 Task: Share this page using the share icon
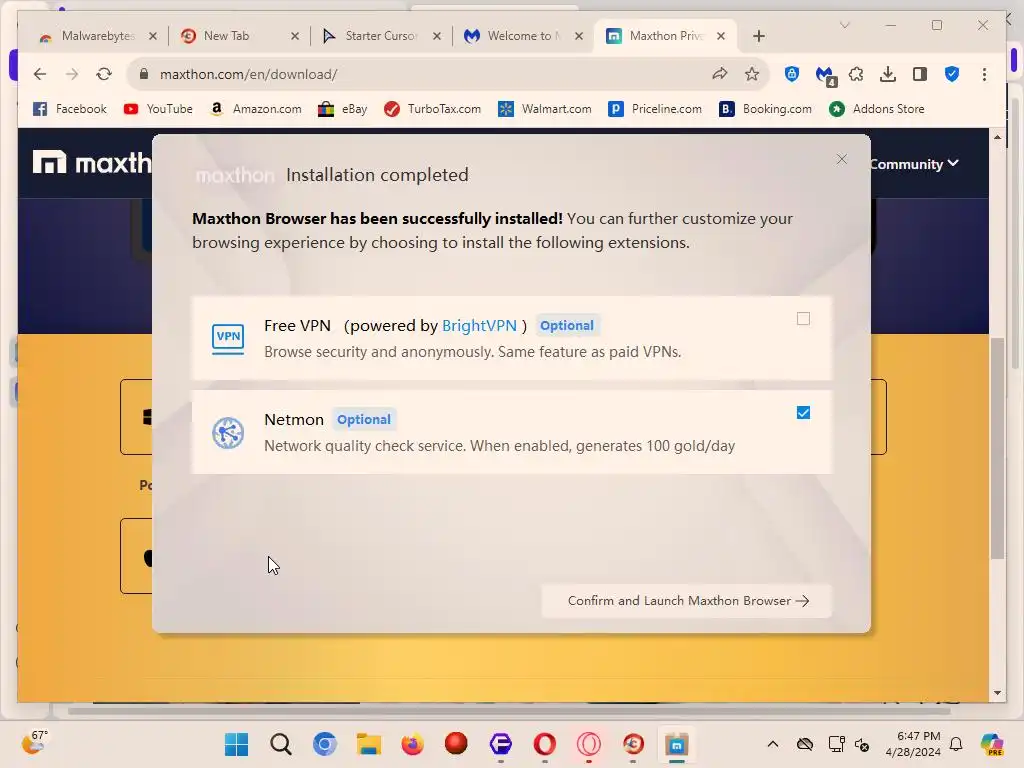point(720,74)
